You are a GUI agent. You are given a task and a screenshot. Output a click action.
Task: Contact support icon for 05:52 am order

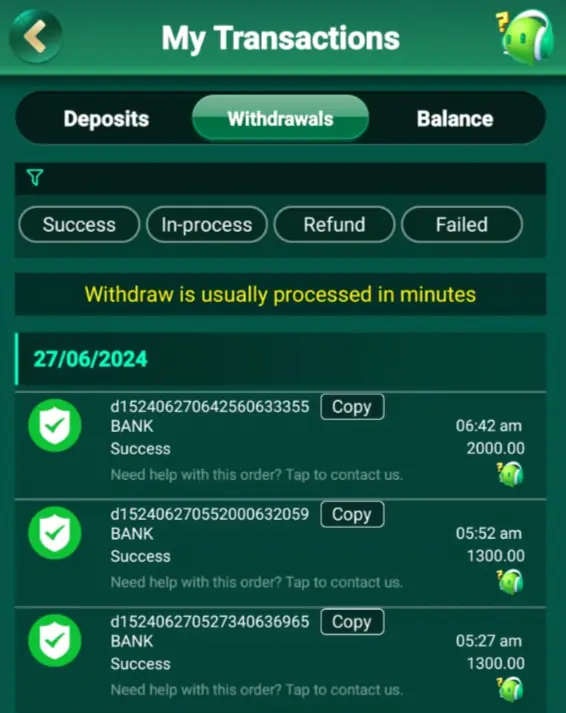pos(510,582)
